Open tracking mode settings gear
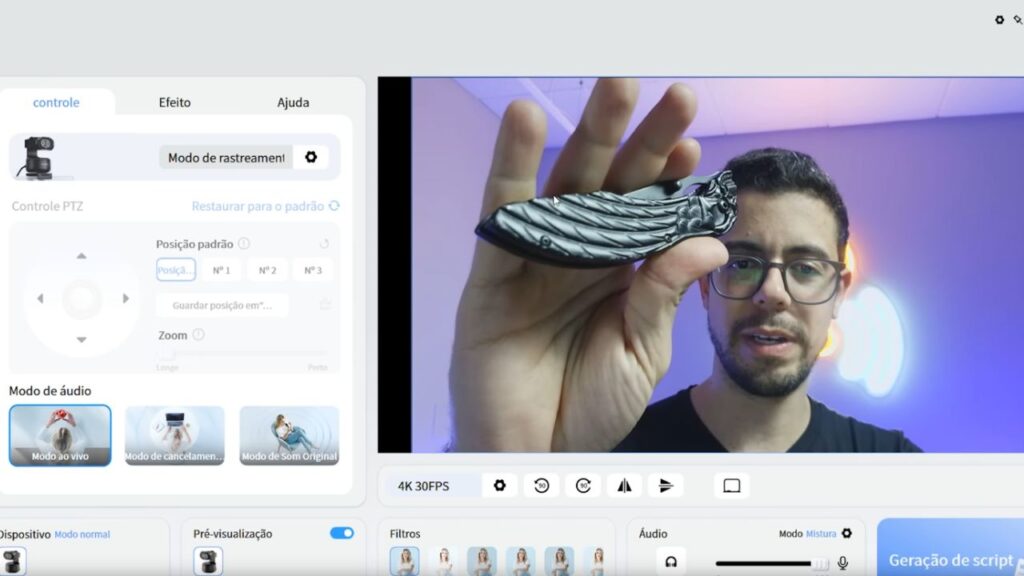 point(311,157)
